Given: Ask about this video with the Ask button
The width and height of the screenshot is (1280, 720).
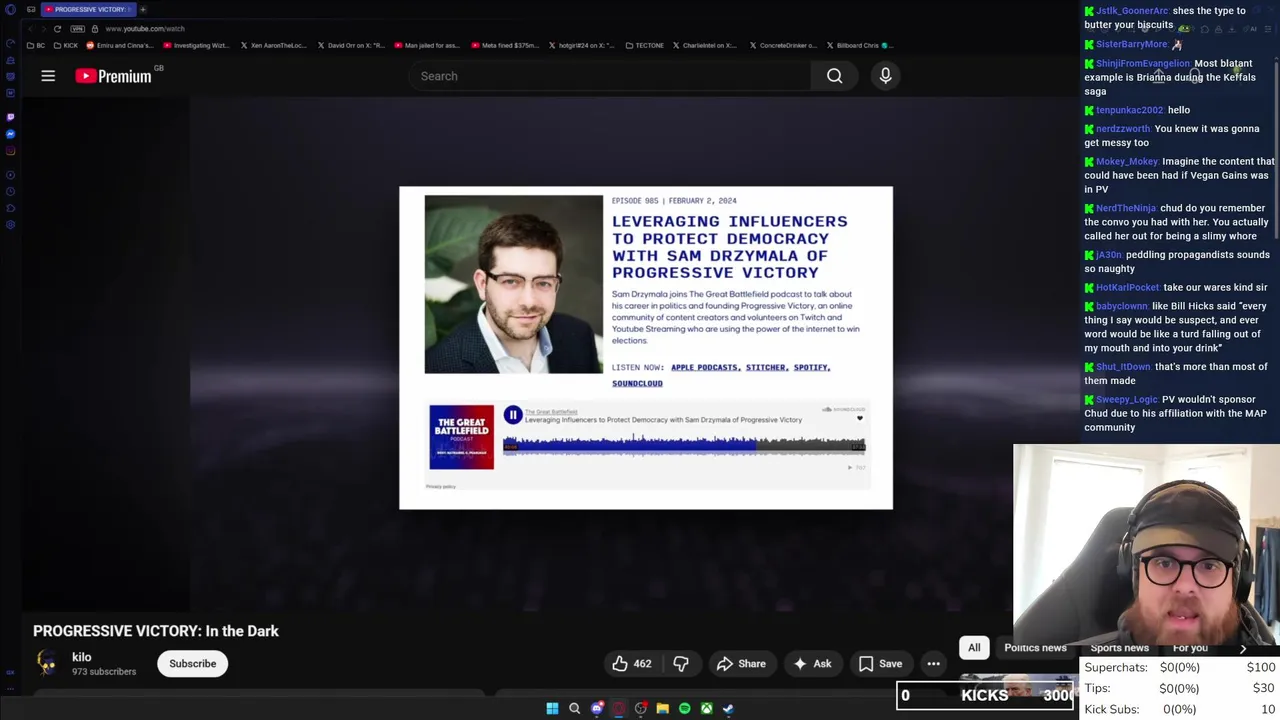Looking at the screenshot, I should [x=812, y=664].
